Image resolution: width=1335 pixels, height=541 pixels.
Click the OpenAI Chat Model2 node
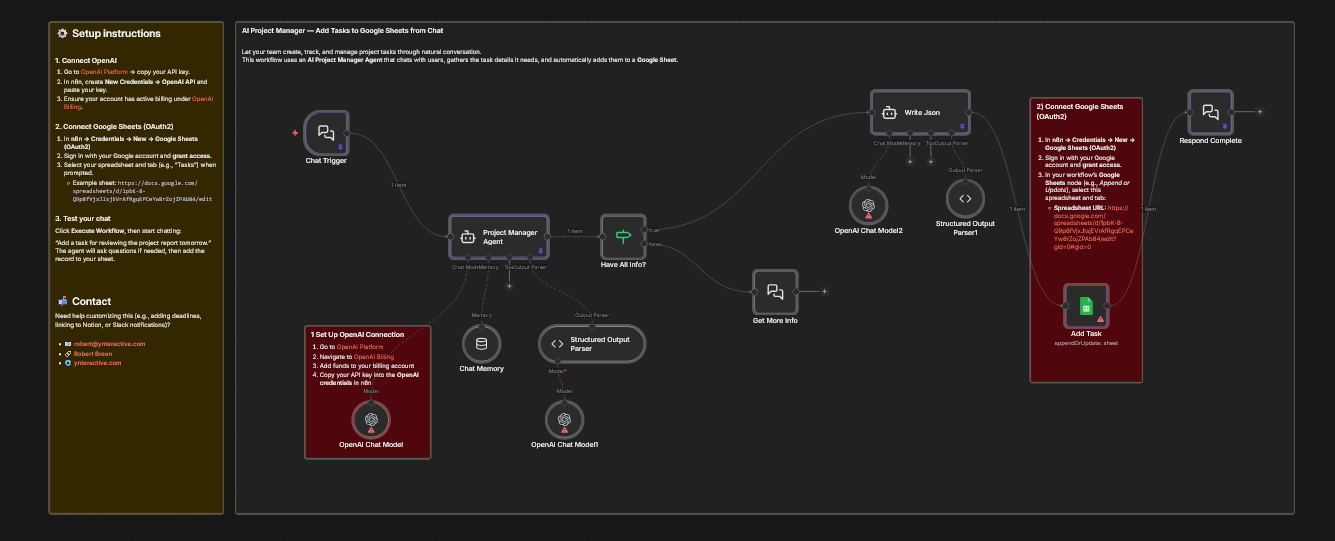(x=868, y=205)
